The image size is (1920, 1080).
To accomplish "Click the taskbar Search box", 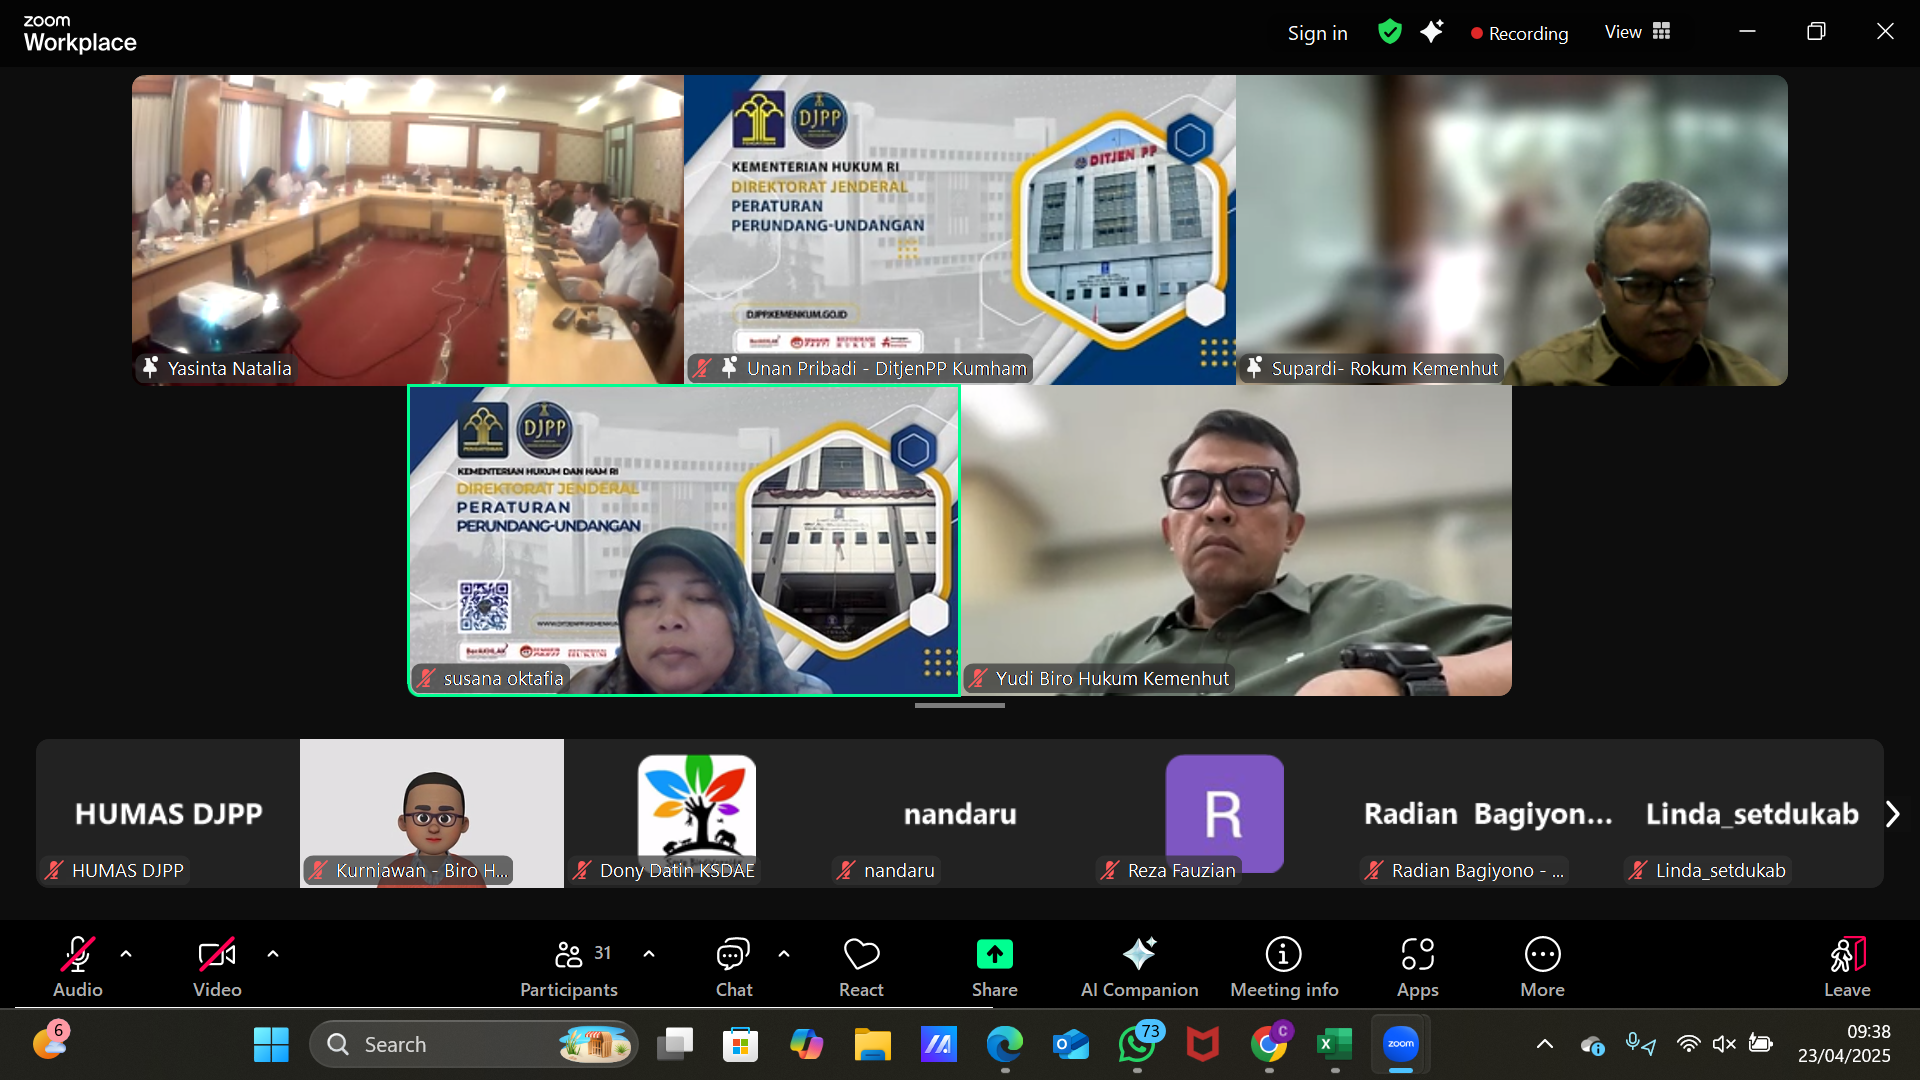I will coord(474,1045).
